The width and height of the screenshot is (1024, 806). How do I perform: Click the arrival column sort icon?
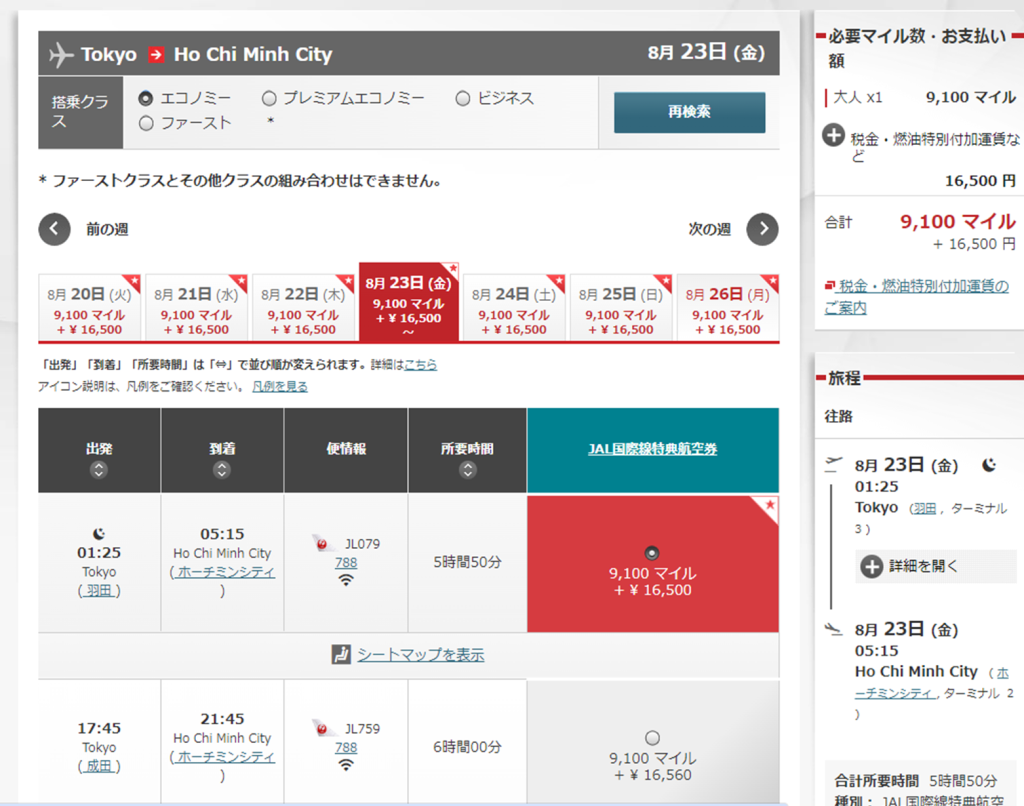click(x=222, y=470)
